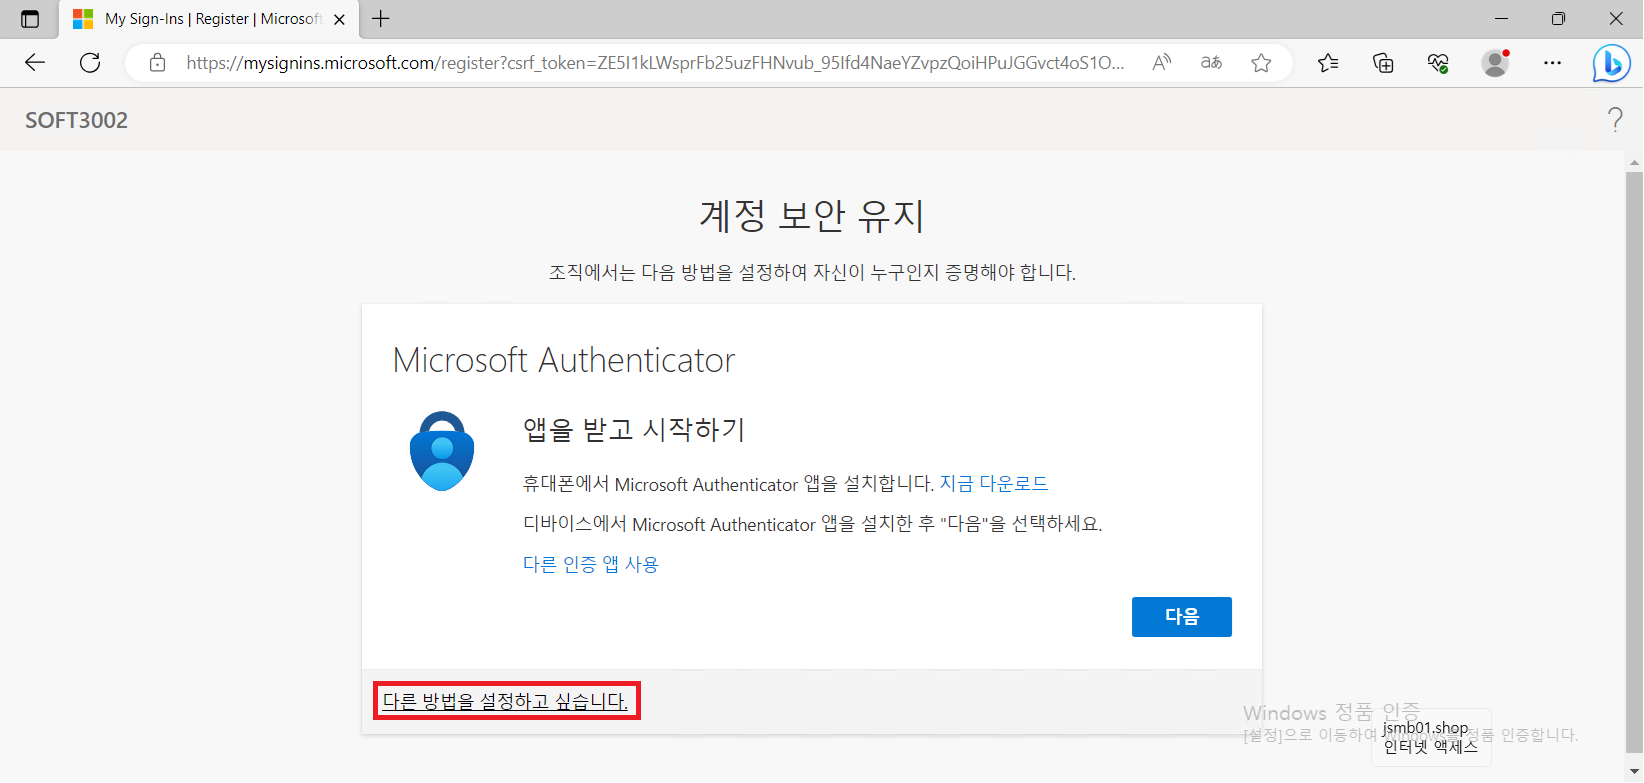Close the My Sign-Ins tab
The width and height of the screenshot is (1644, 783).
tap(339, 19)
